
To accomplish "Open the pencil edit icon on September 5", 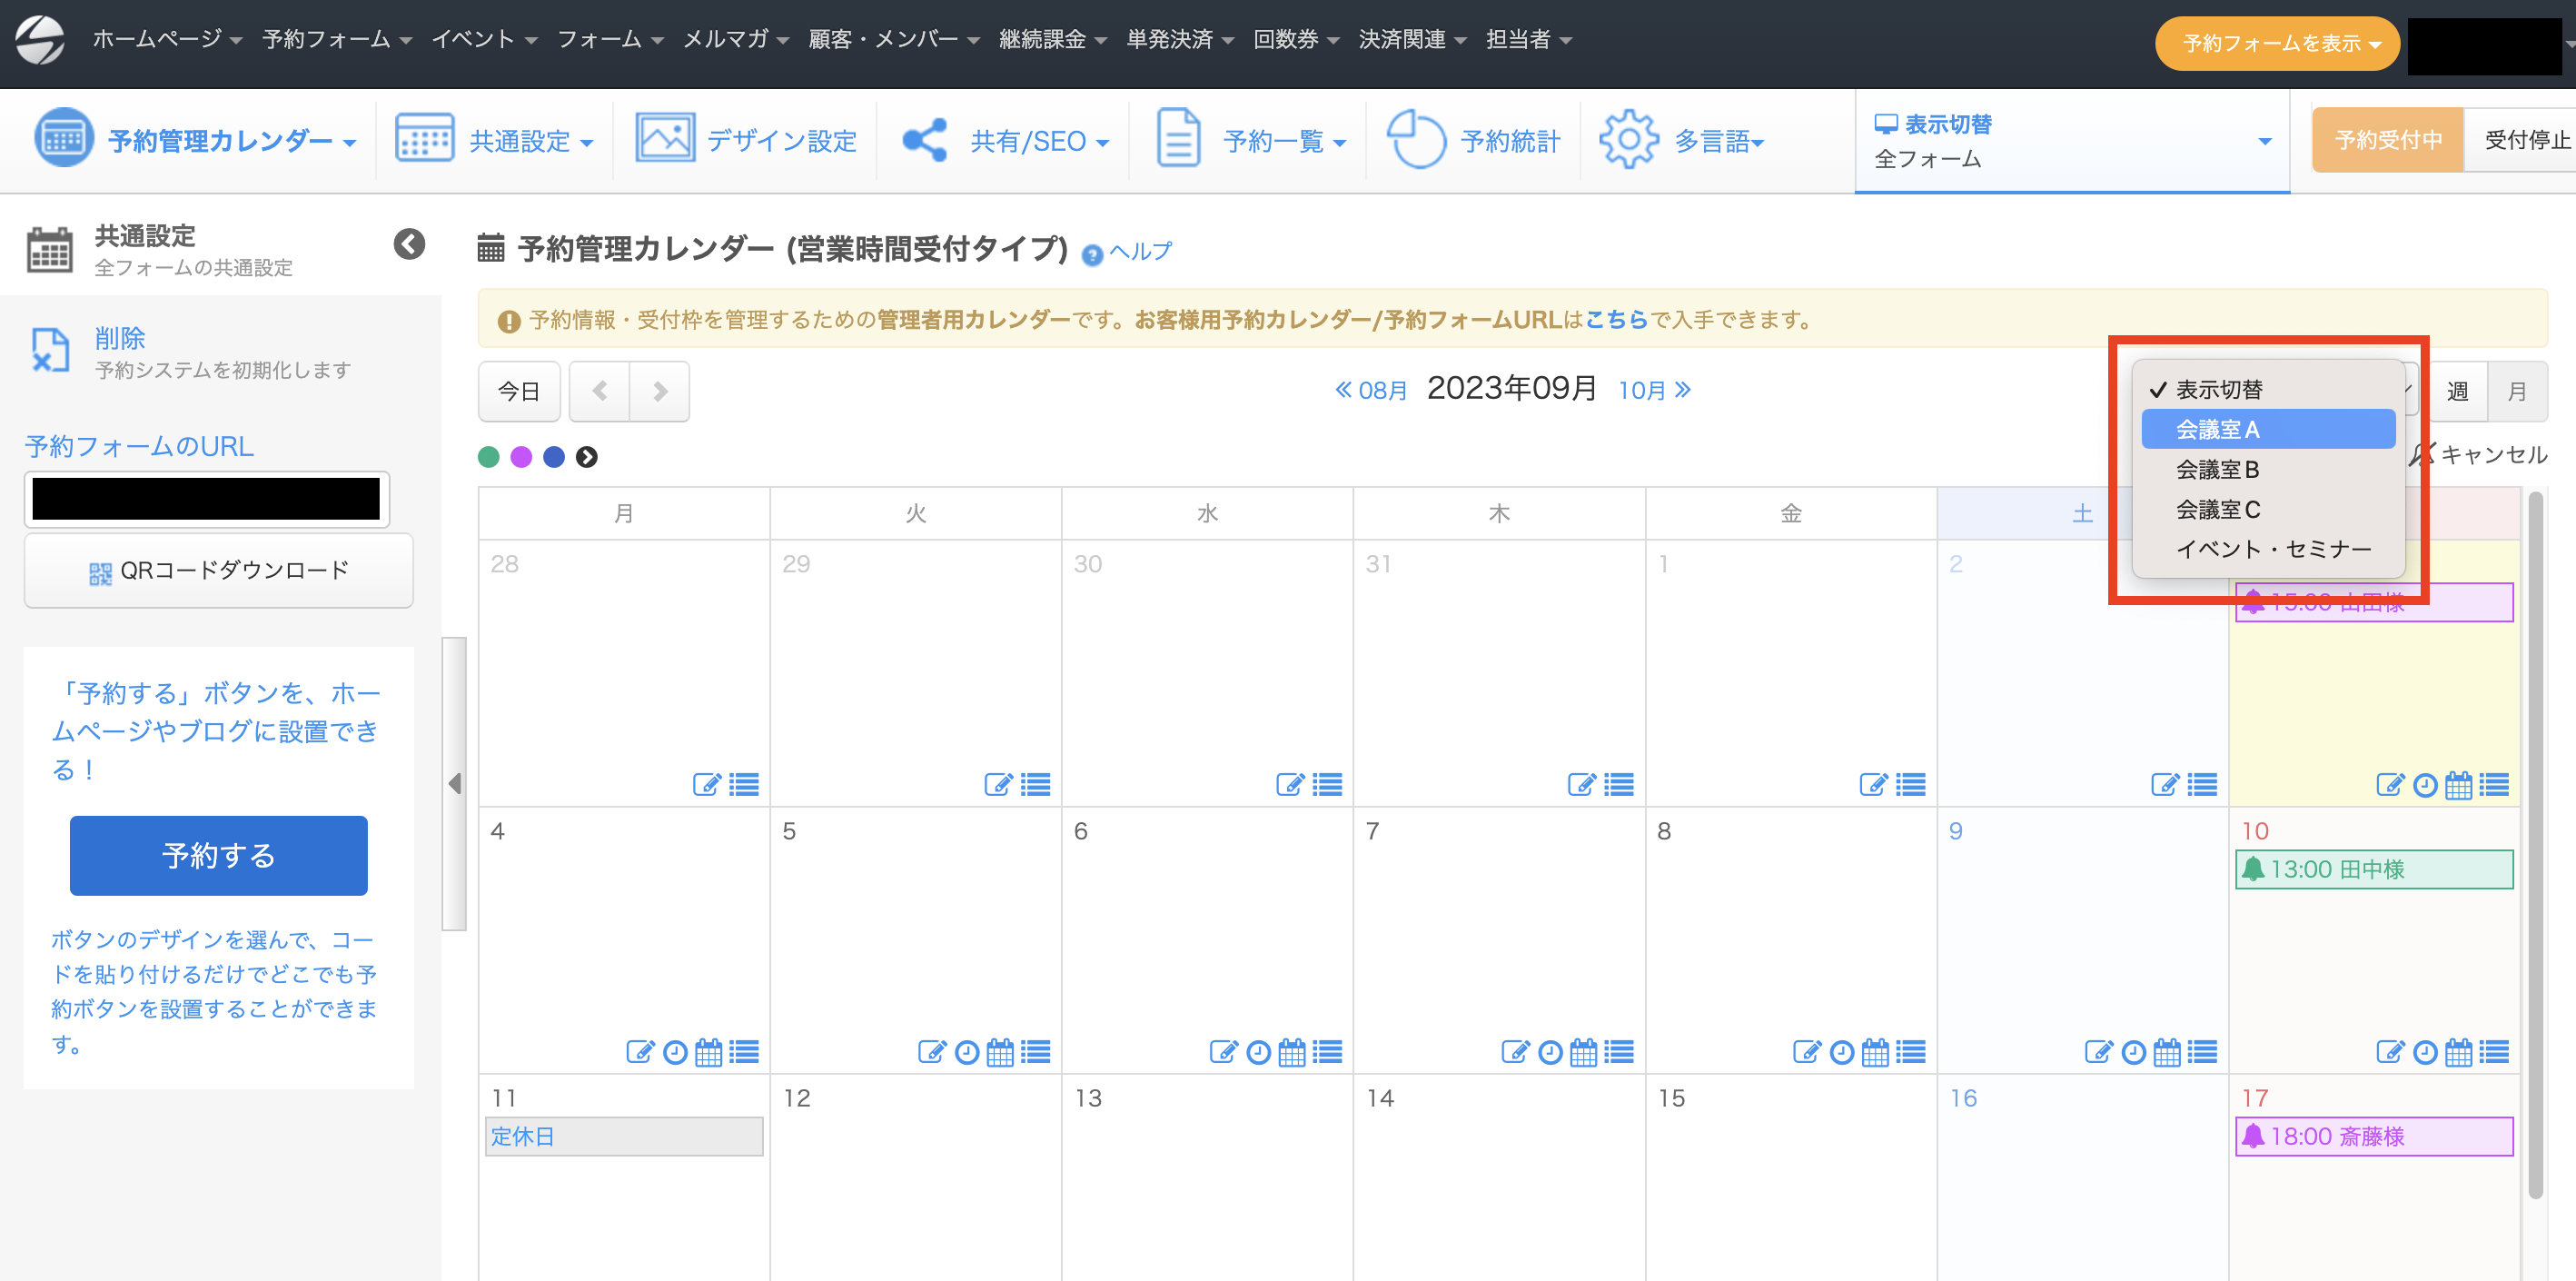I will coord(931,1051).
